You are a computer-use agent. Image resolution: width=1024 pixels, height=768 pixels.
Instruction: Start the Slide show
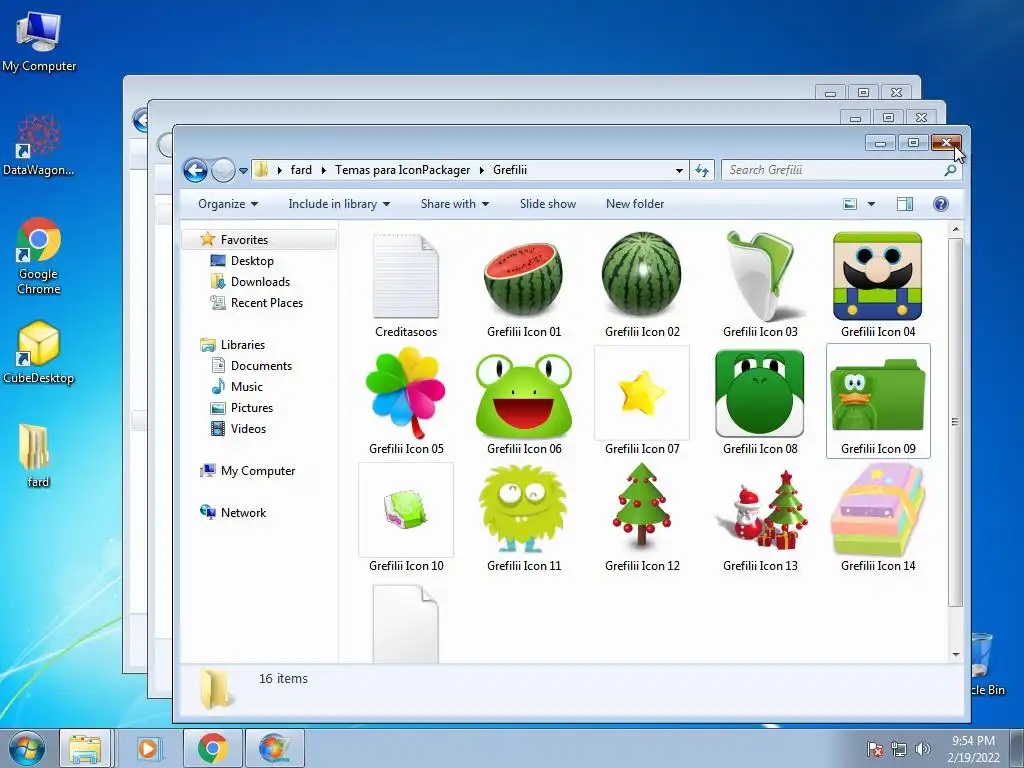548,204
